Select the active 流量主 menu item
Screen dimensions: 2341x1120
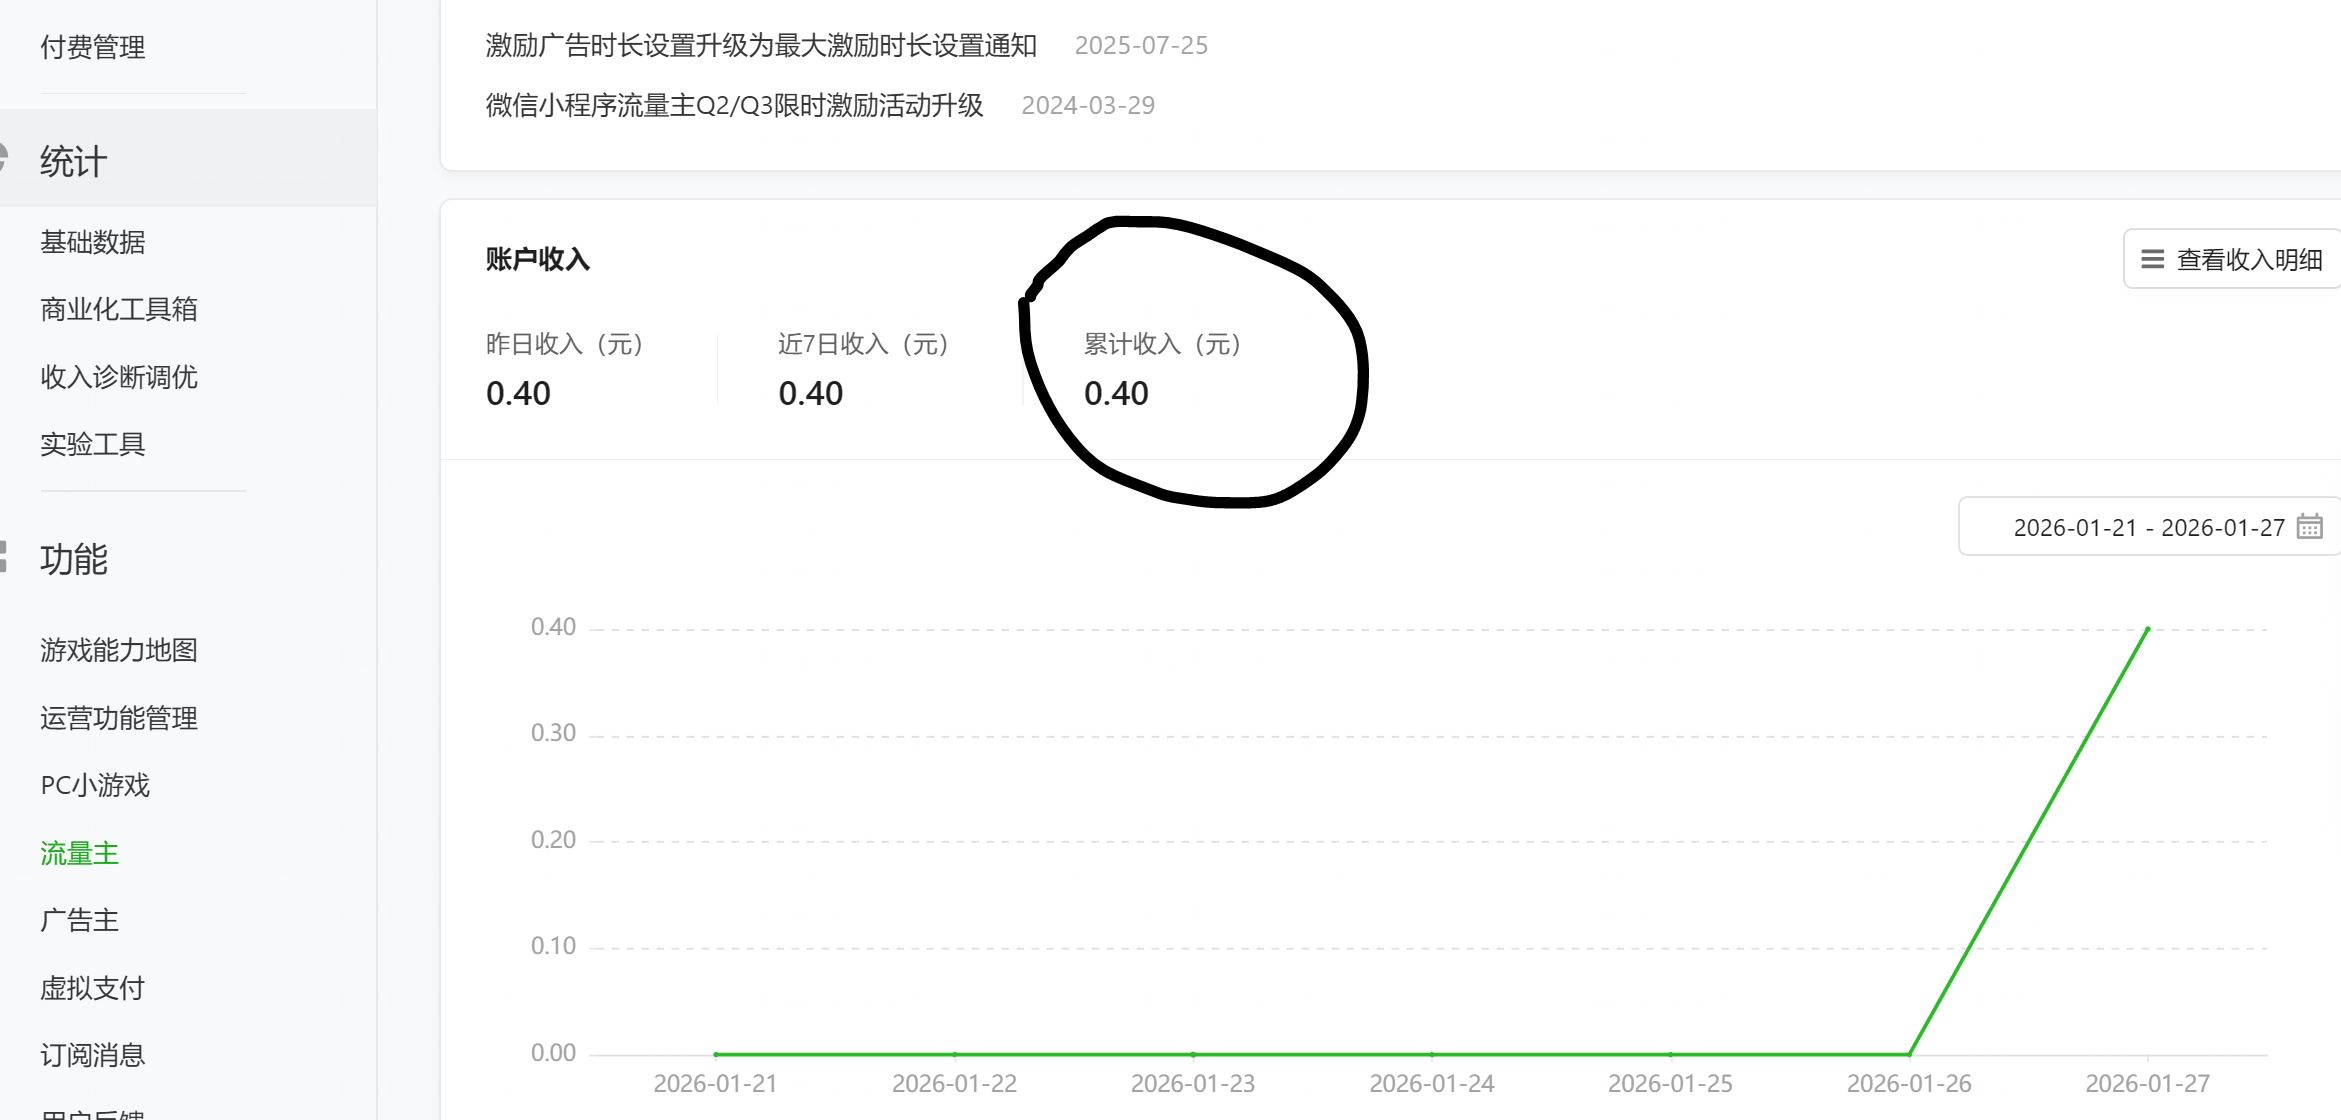pos(80,853)
